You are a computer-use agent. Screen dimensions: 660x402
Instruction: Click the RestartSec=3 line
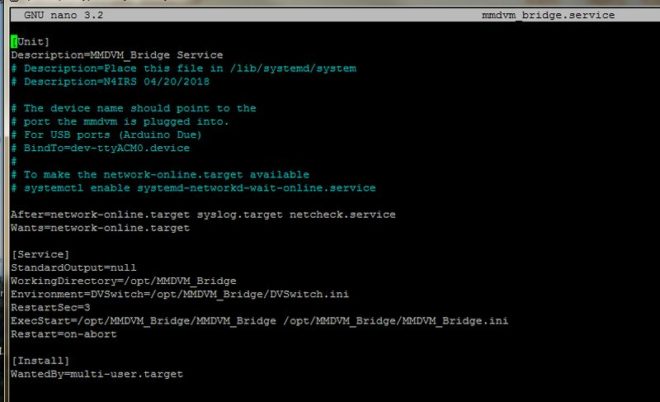click(51, 307)
